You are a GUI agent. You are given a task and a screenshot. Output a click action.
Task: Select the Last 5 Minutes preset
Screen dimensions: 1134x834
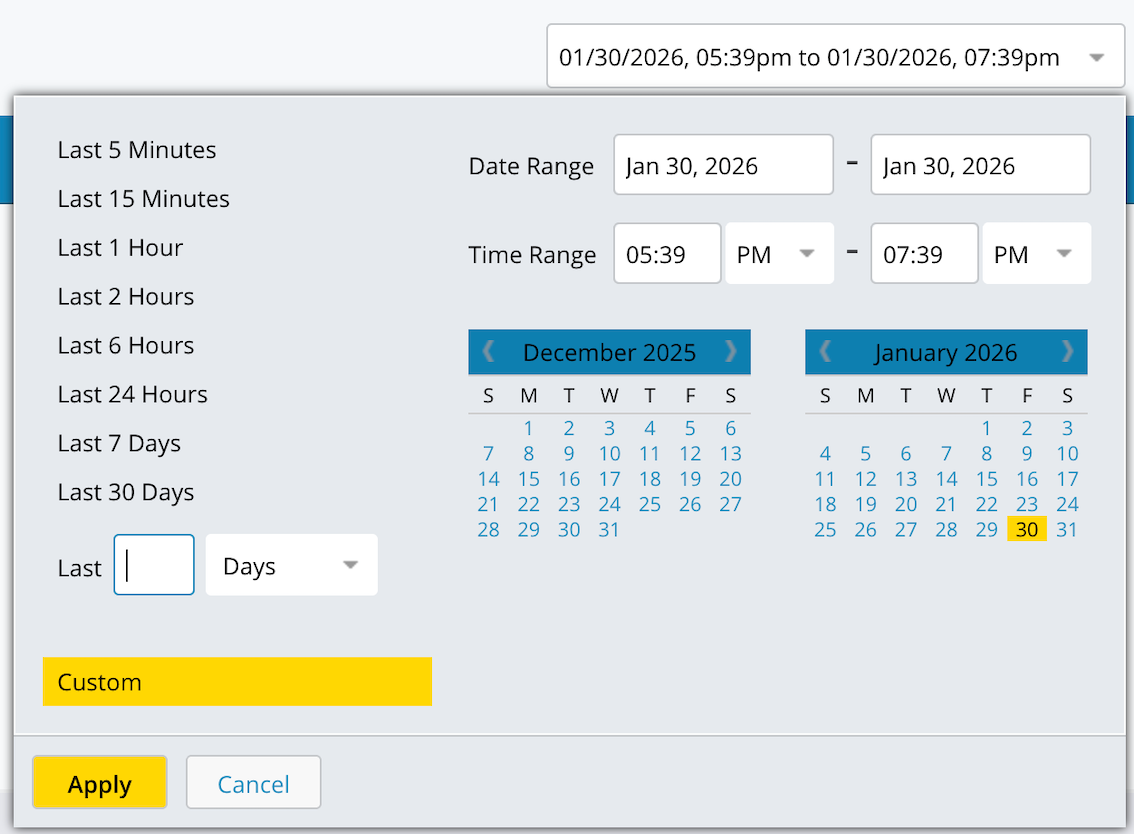pyautogui.click(x=137, y=150)
